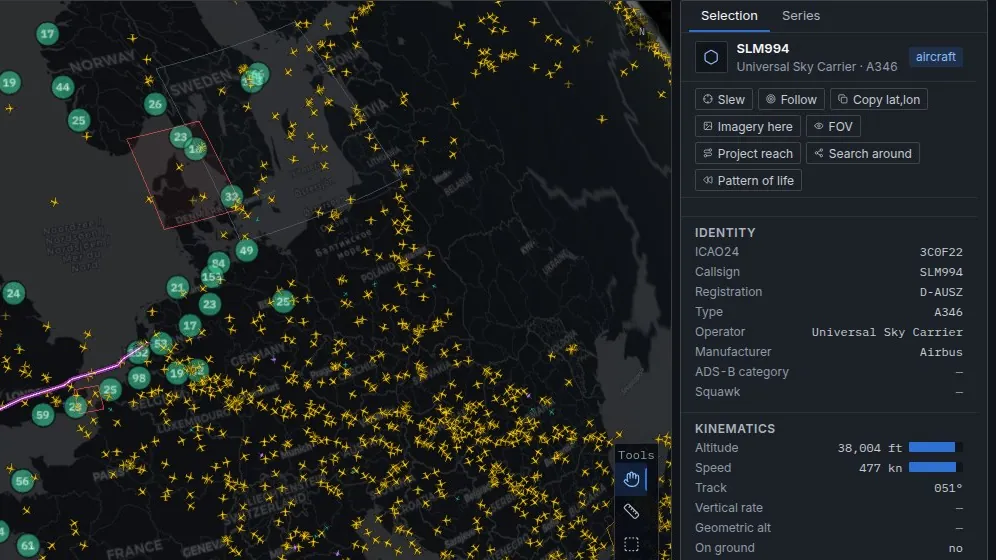996x560 pixels.
Task: Open the 53 aircraft cluster marker
Action: coord(161,344)
